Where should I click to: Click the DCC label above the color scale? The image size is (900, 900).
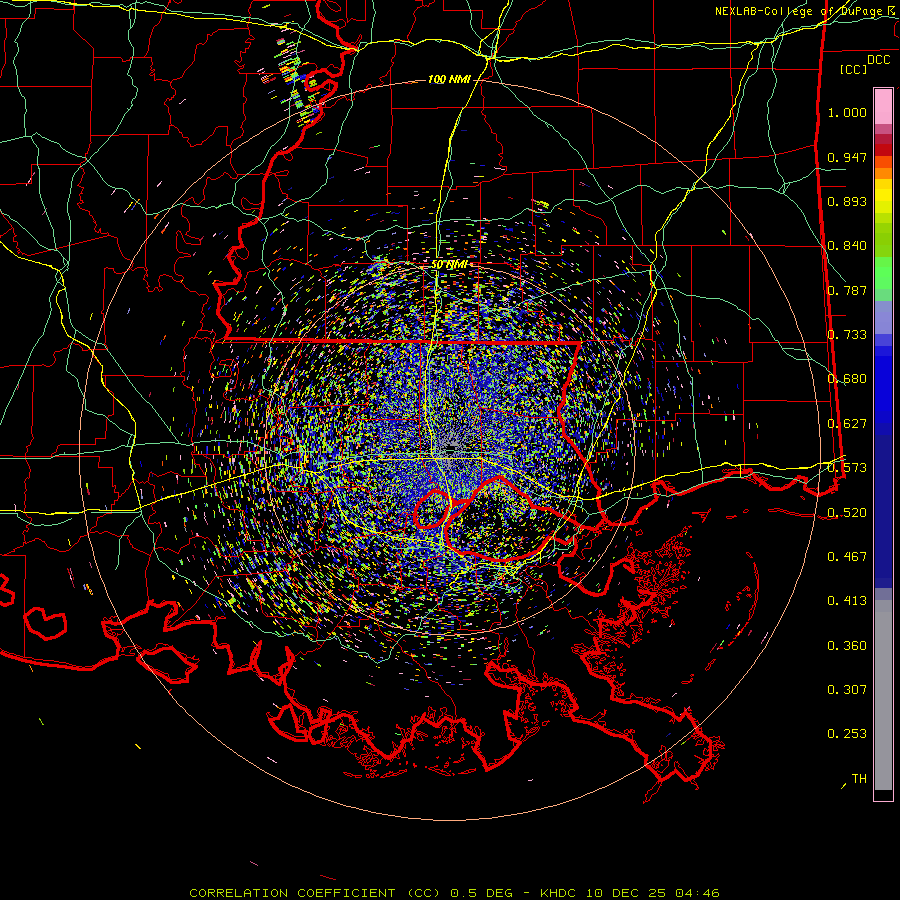pos(878,60)
